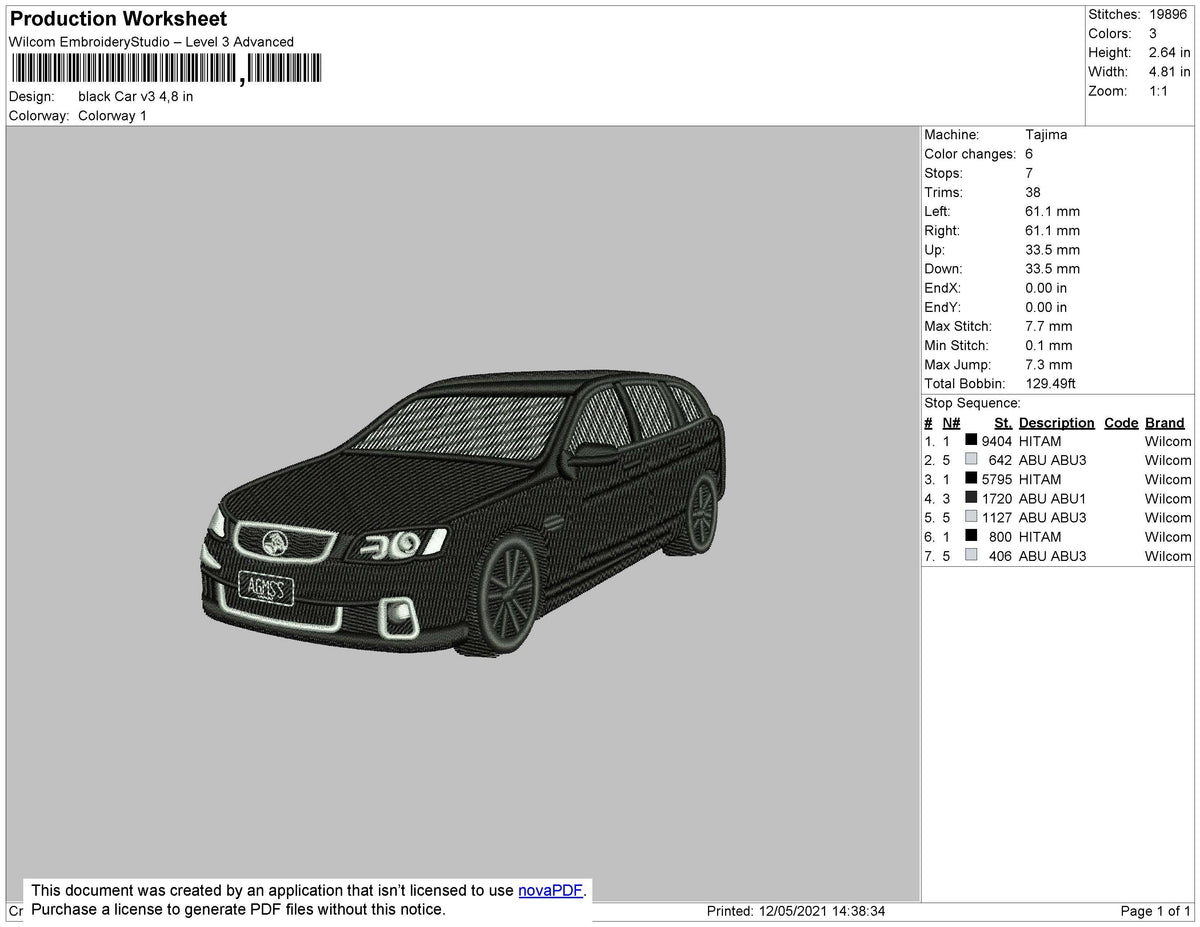The image size is (1200, 927).
Task: Click the Brand column header
Action: click(x=1164, y=422)
